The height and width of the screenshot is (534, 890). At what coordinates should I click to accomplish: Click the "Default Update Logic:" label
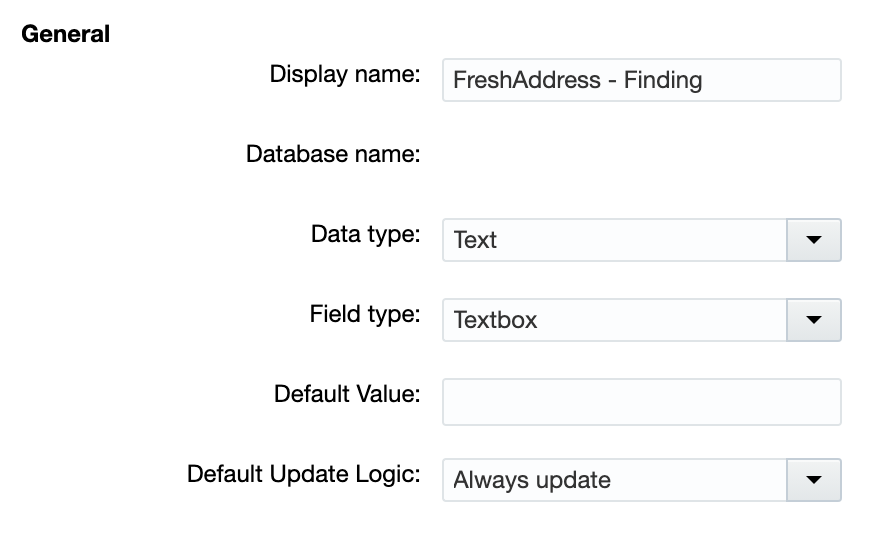tap(304, 474)
